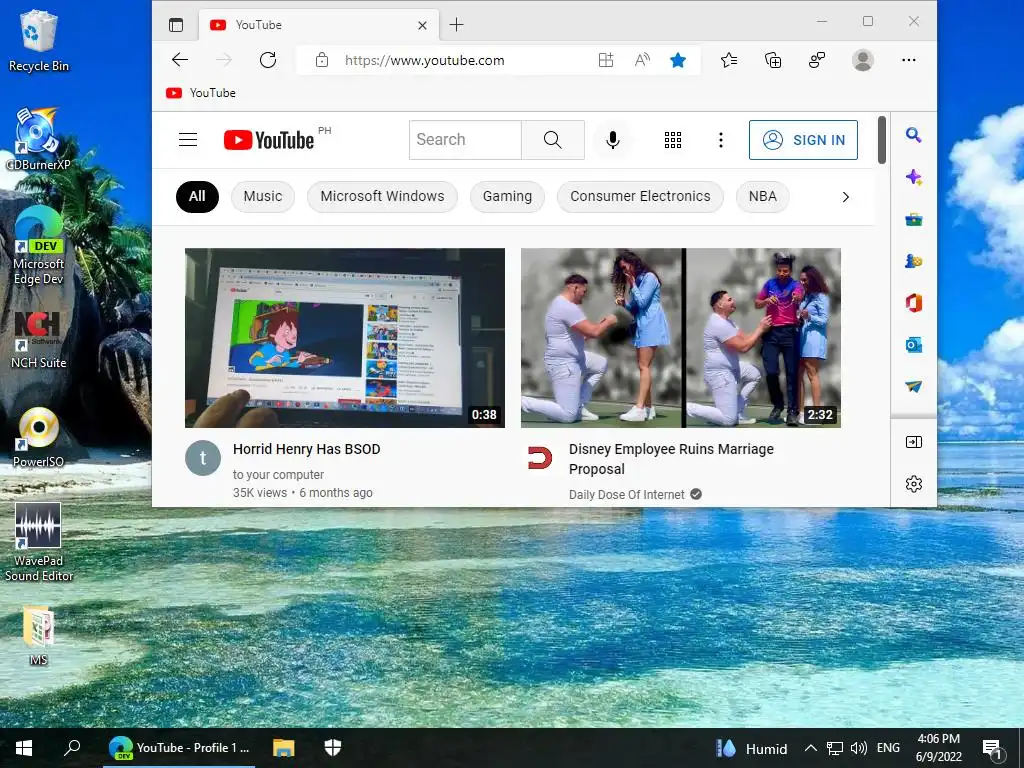Focus the YouTube Search input field
1024x768 pixels.
[466, 140]
